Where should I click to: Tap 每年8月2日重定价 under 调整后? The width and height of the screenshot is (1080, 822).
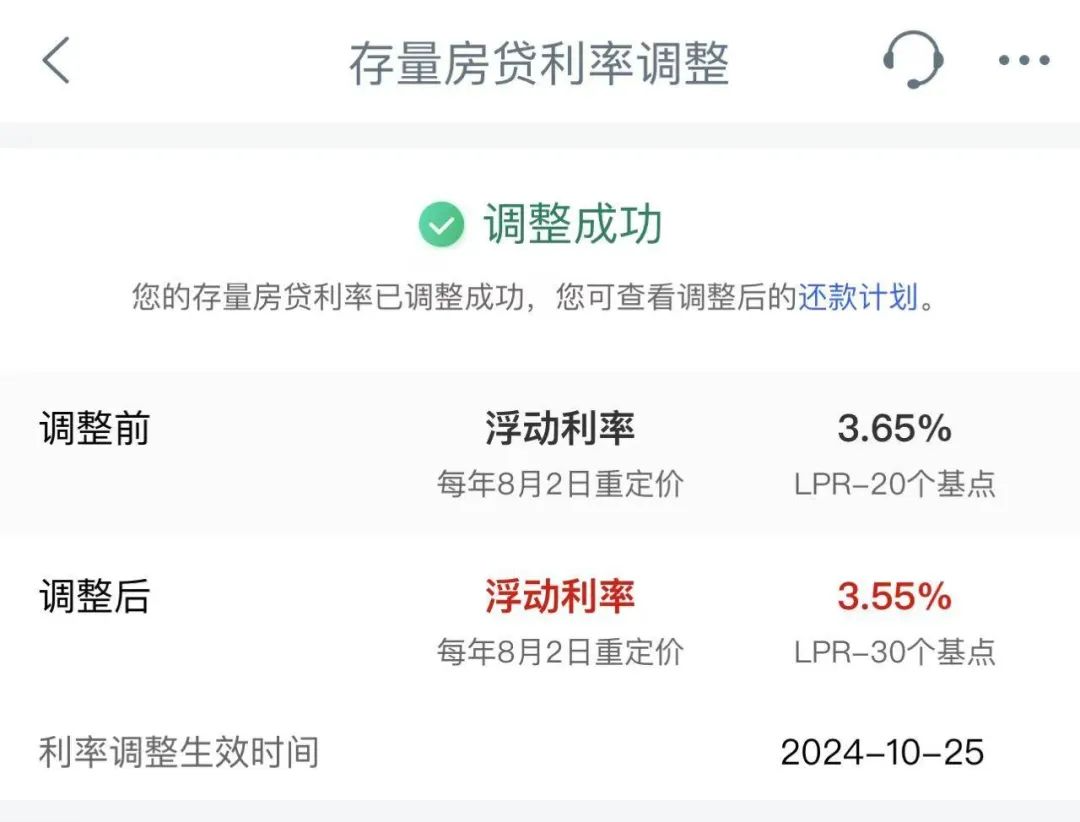560,652
